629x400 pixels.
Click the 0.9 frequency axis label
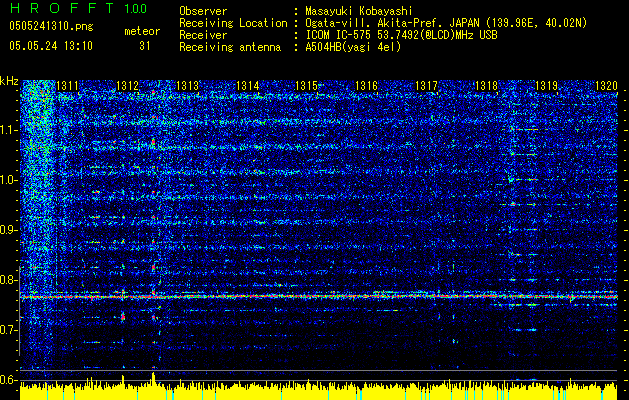point(9,230)
